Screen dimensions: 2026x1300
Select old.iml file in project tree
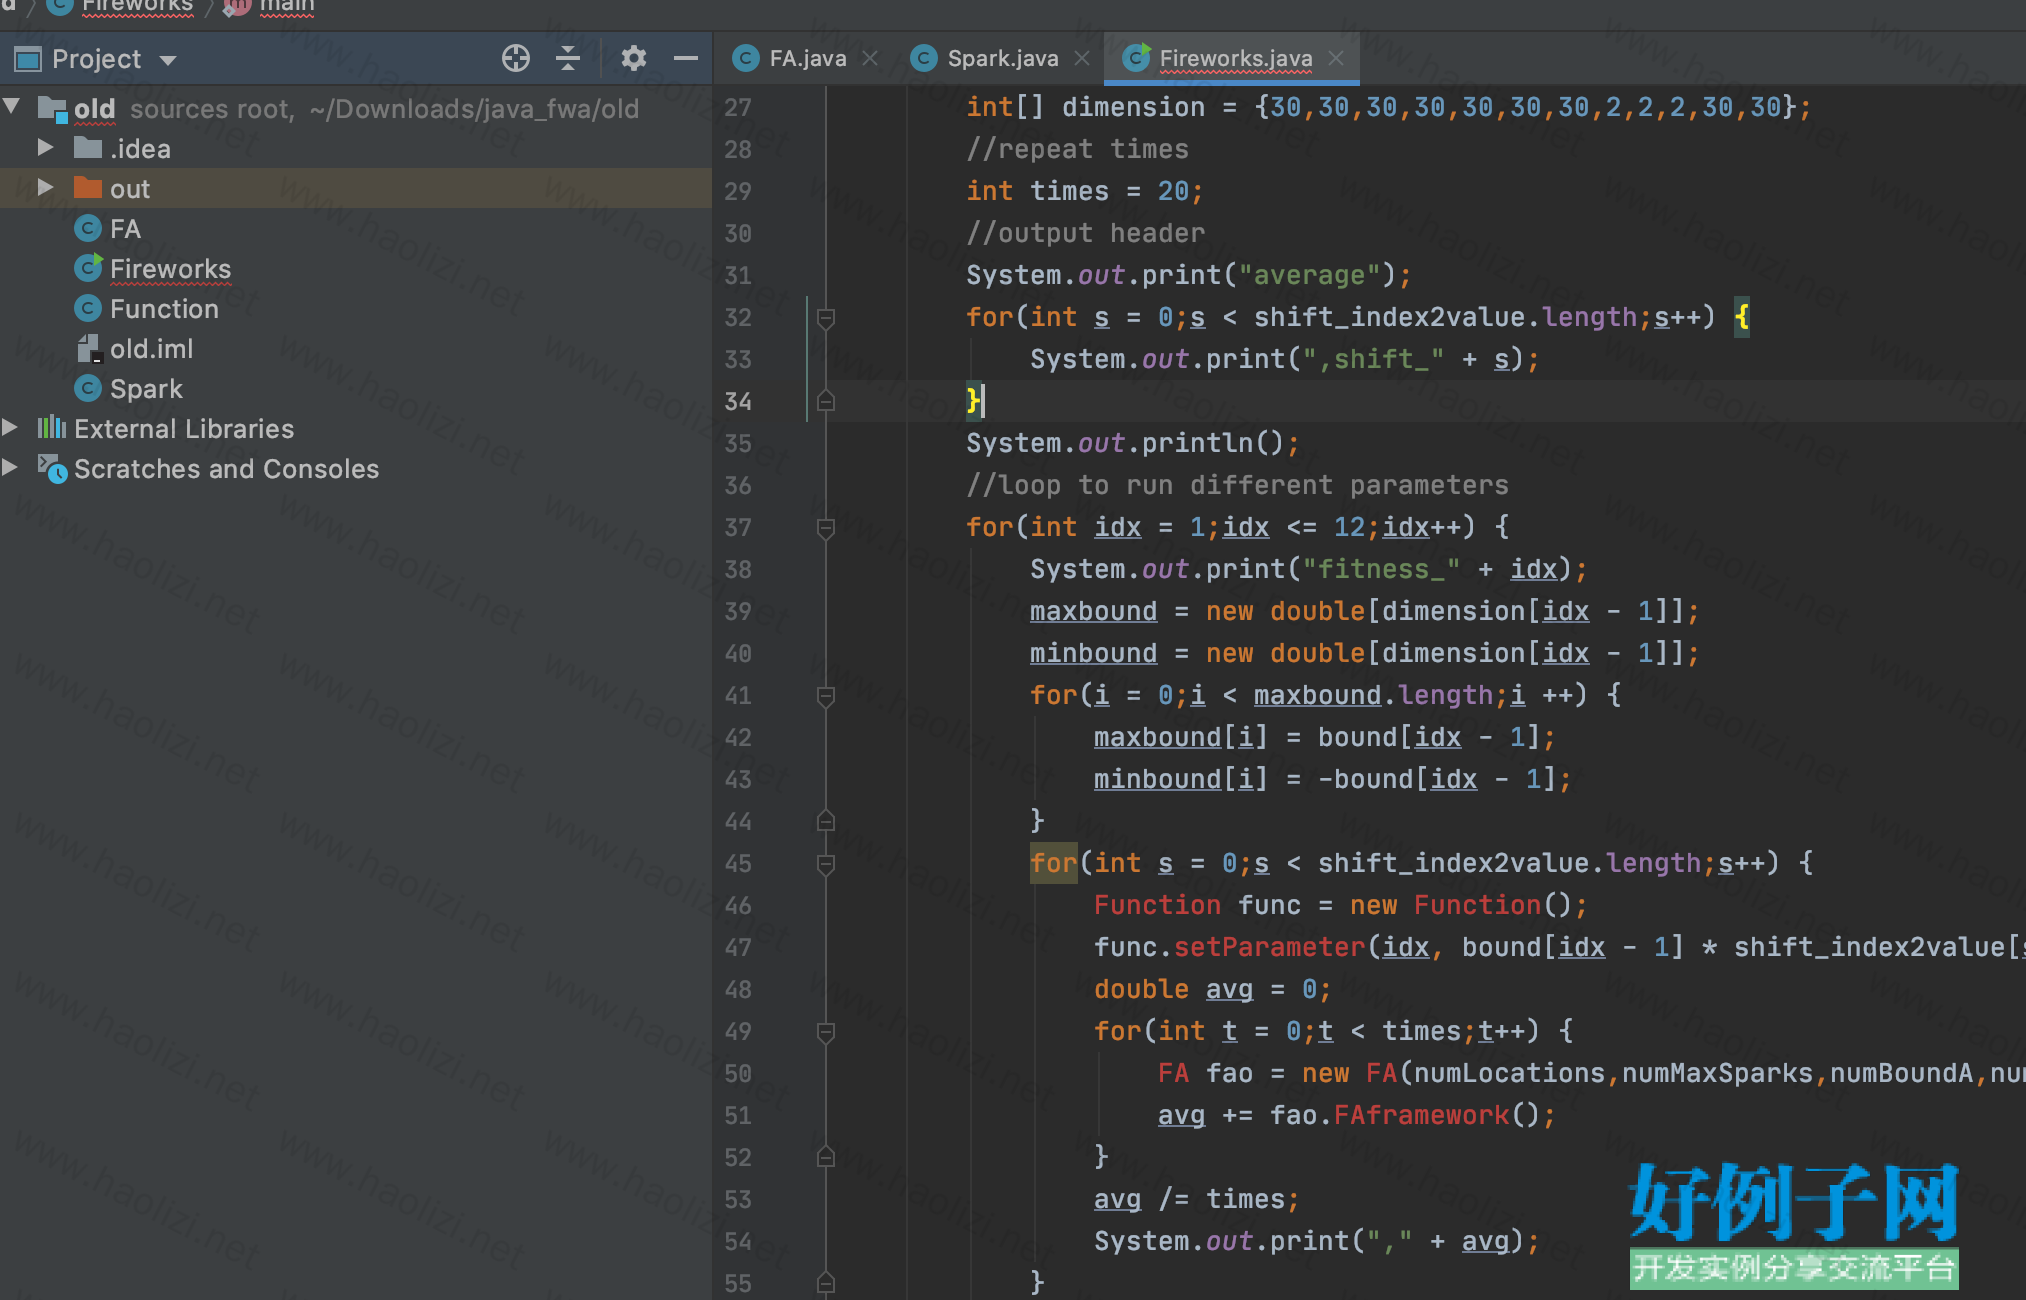coord(151,349)
